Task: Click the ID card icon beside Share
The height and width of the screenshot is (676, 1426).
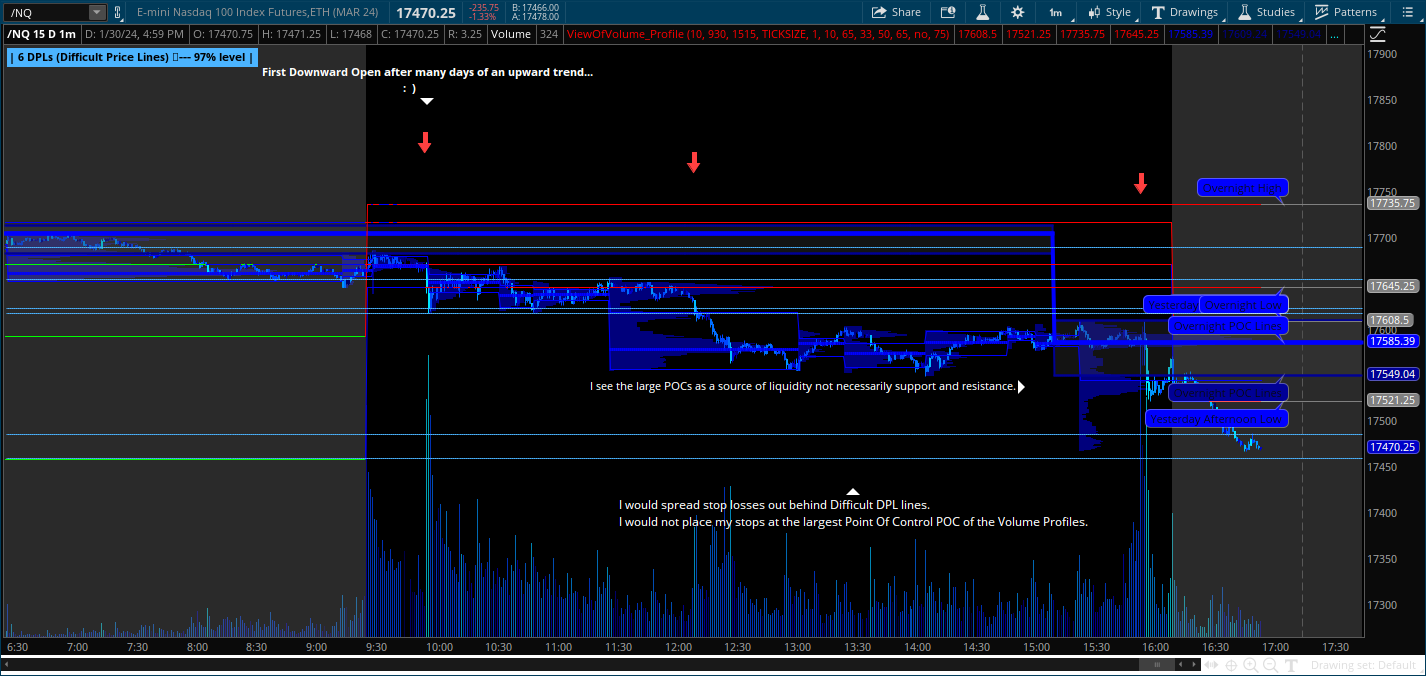Action: point(948,12)
